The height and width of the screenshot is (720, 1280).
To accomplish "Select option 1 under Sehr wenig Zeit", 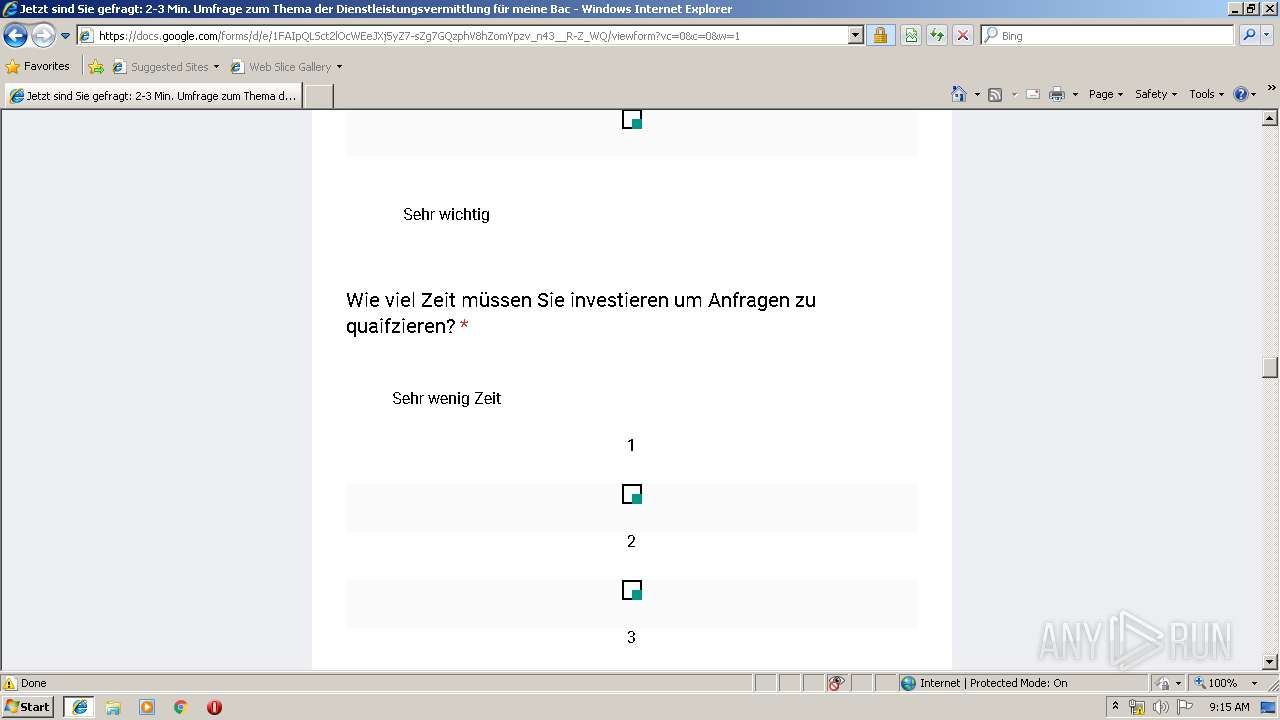I will [632, 494].
